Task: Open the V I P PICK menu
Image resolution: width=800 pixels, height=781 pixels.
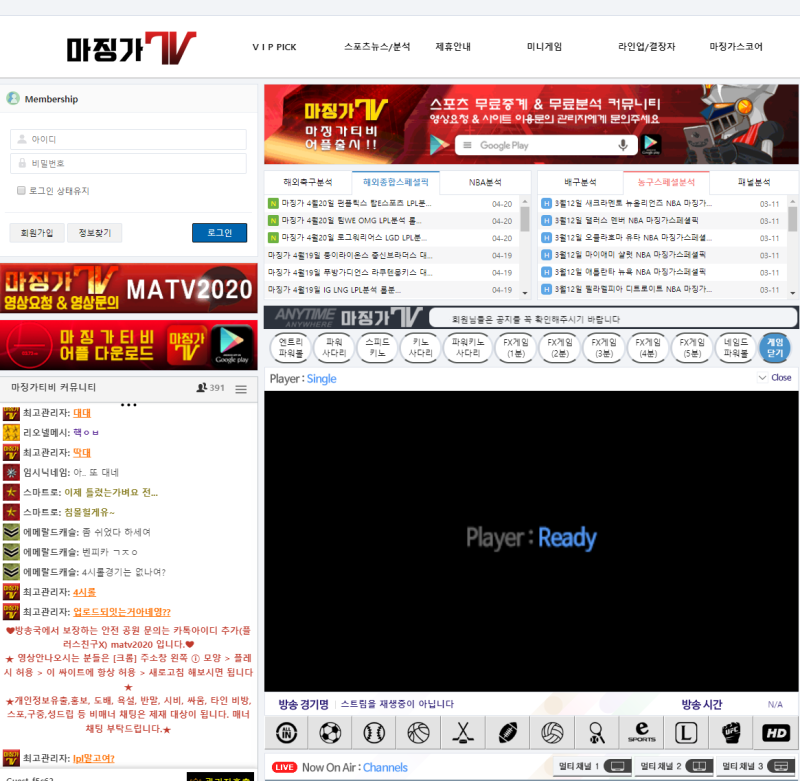Action: click(x=274, y=47)
